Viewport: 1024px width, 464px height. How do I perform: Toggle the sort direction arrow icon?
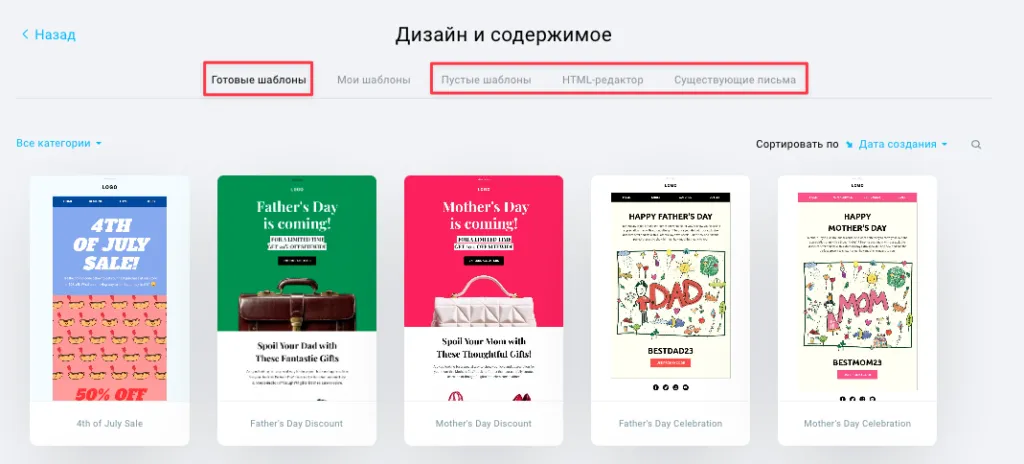pyautogui.click(x=849, y=144)
